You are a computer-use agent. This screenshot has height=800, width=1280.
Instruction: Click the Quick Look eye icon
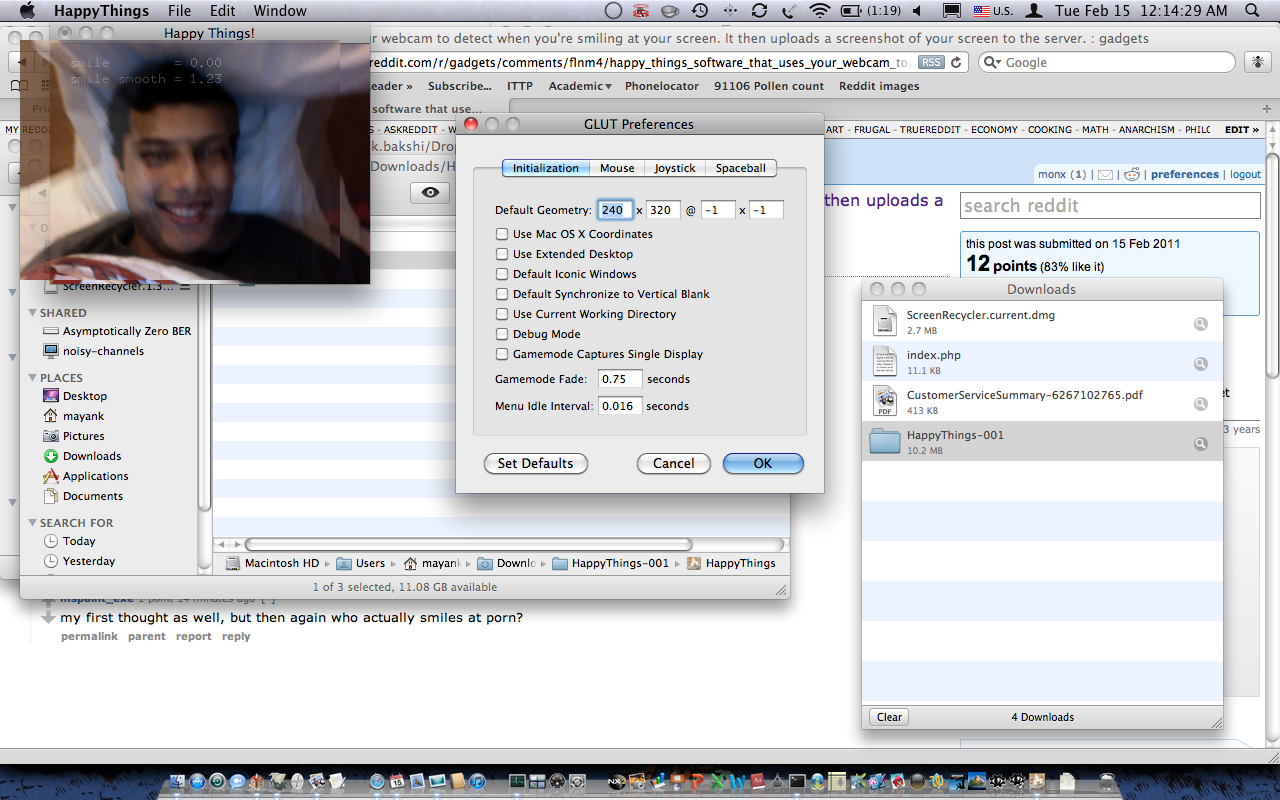coord(430,193)
